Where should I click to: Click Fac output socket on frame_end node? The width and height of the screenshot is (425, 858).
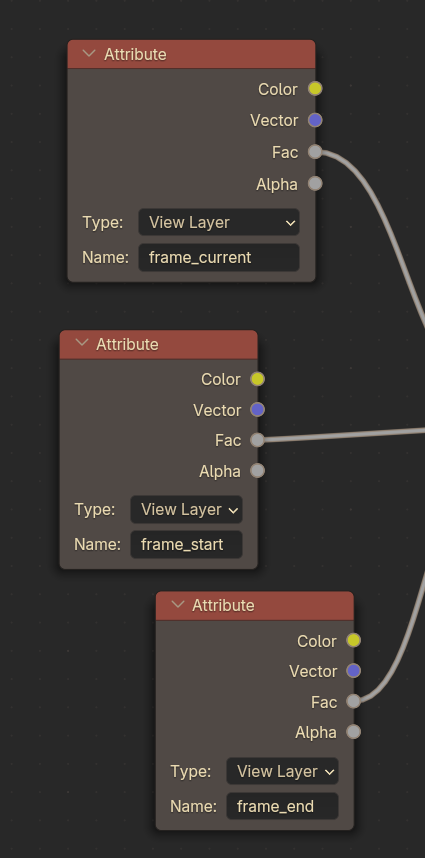[x=353, y=701]
